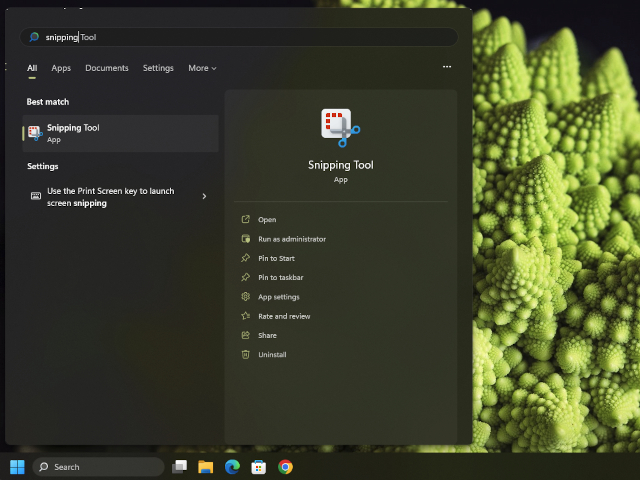Image resolution: width=640 pixels, height=480 pixels.
Task: Open Snipping Tool from the Best match result
Action: (120, 133)
